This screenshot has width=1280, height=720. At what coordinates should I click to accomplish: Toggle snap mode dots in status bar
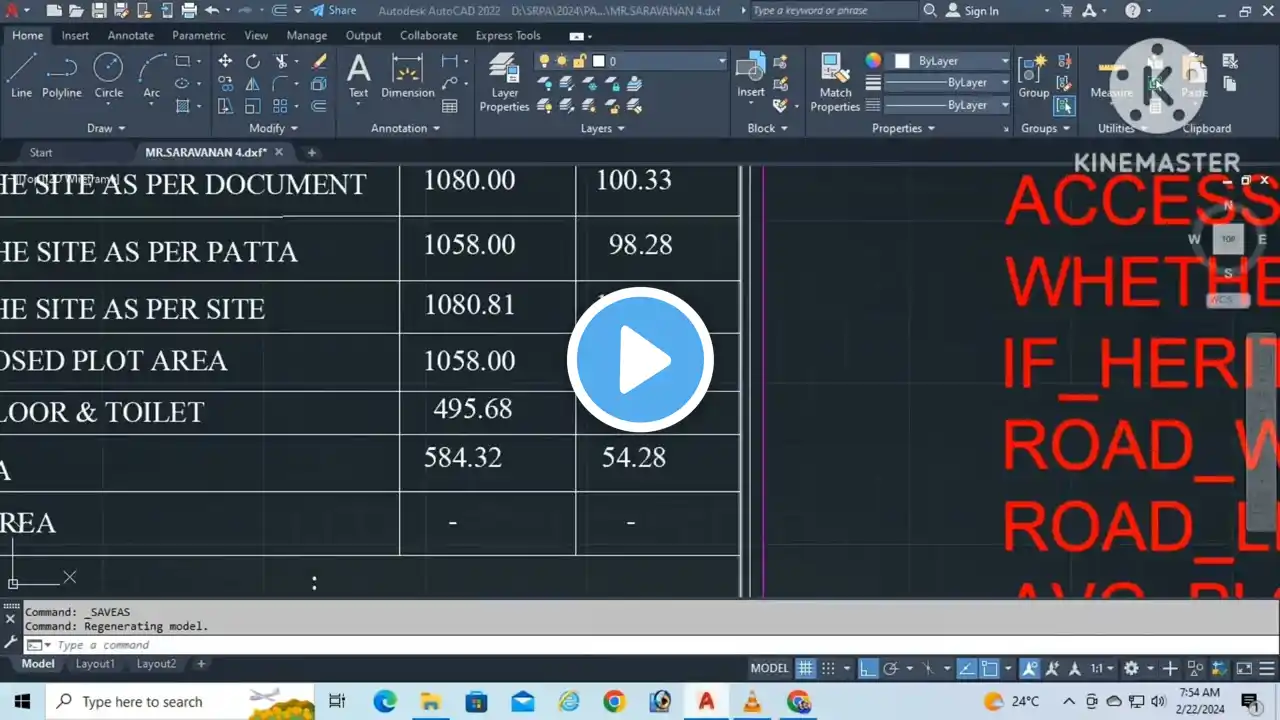(828, 668)
